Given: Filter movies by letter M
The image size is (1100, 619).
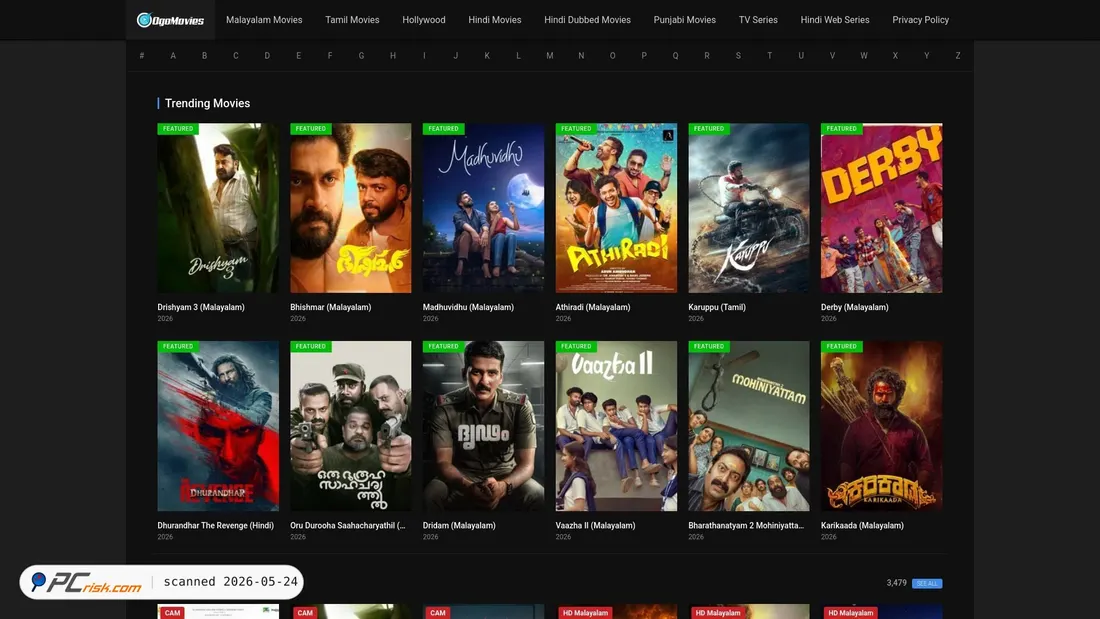Looking at the screenshot, I should point(550,55).
